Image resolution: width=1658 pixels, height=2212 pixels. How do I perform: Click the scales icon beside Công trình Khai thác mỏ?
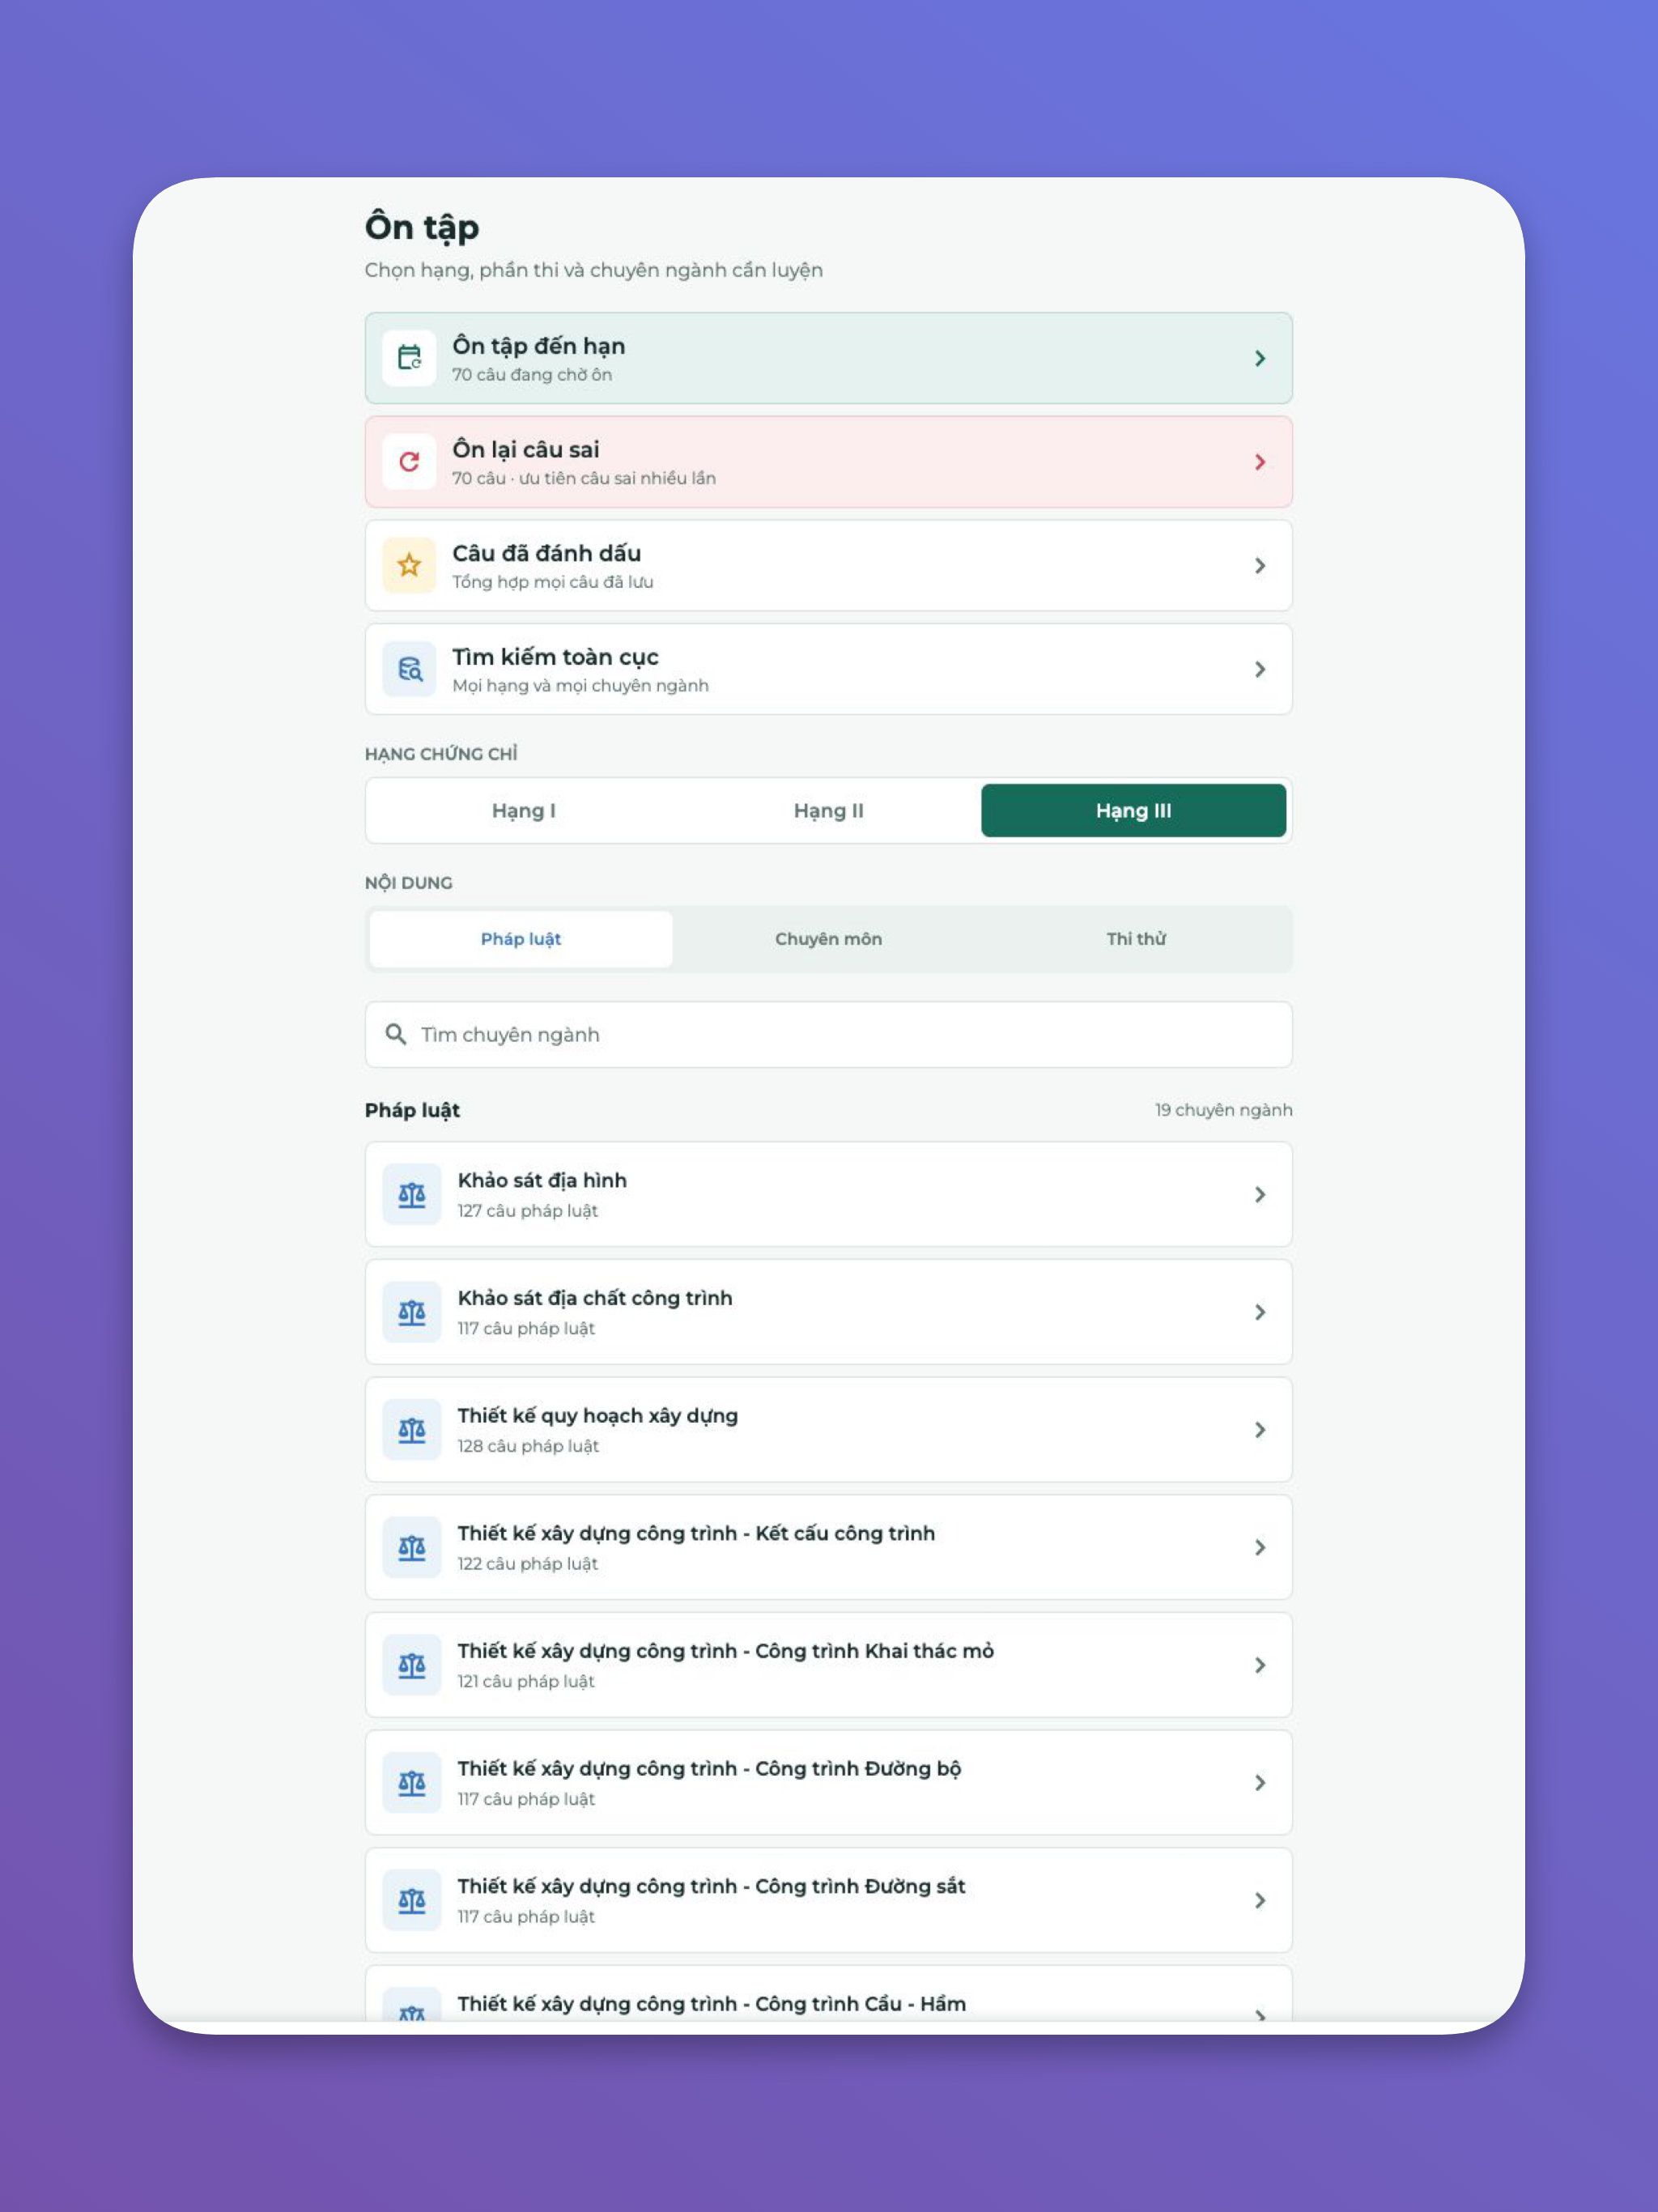pos(412,1665)
